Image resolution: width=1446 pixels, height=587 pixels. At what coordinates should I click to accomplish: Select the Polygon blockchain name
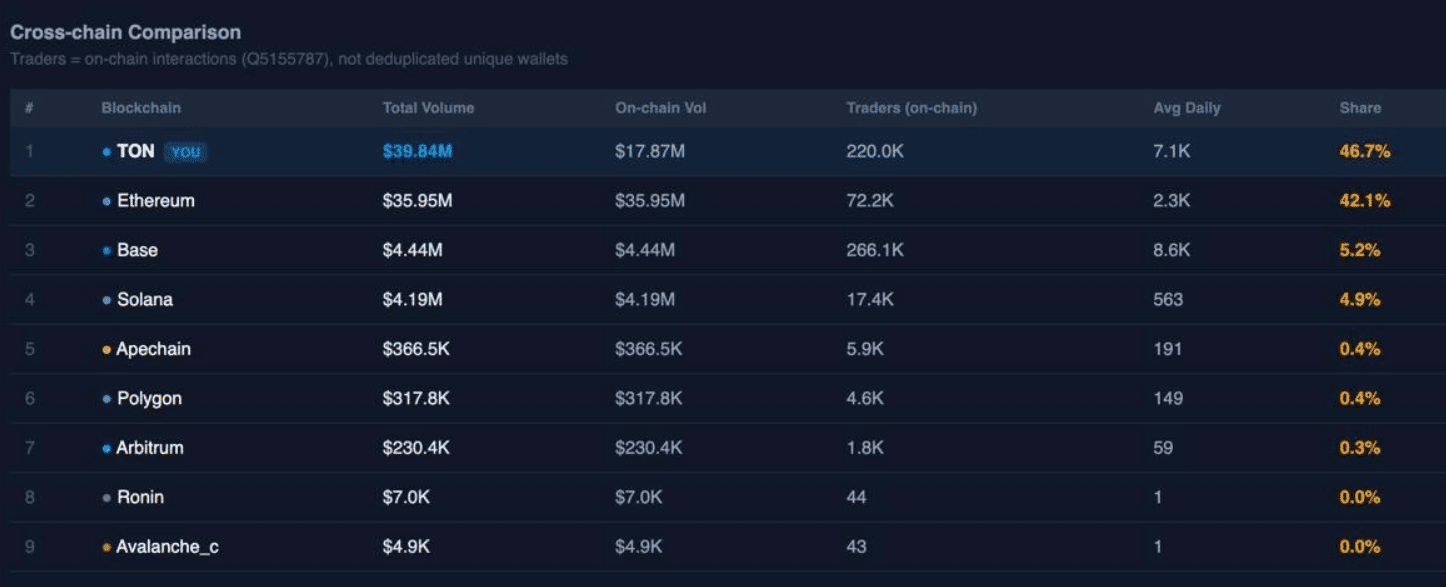coord(149,399)
